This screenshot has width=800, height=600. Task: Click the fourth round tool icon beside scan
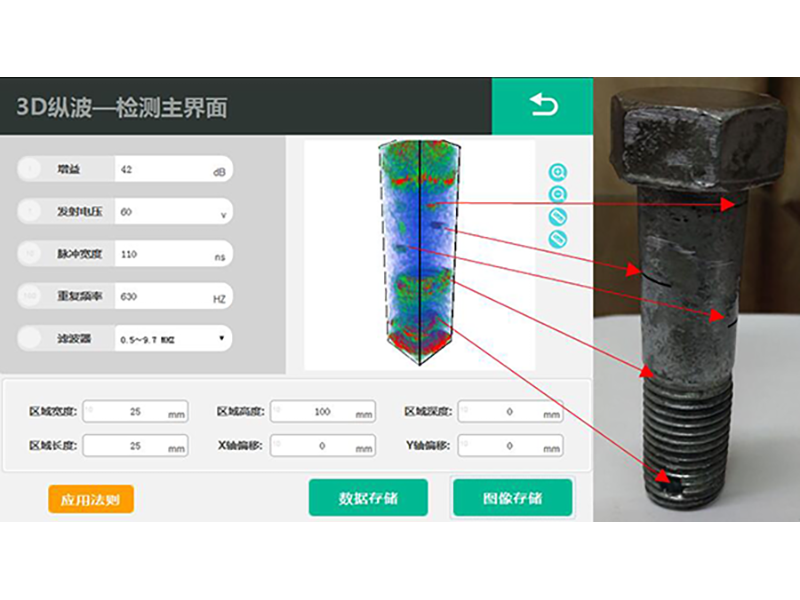point(557,239)
